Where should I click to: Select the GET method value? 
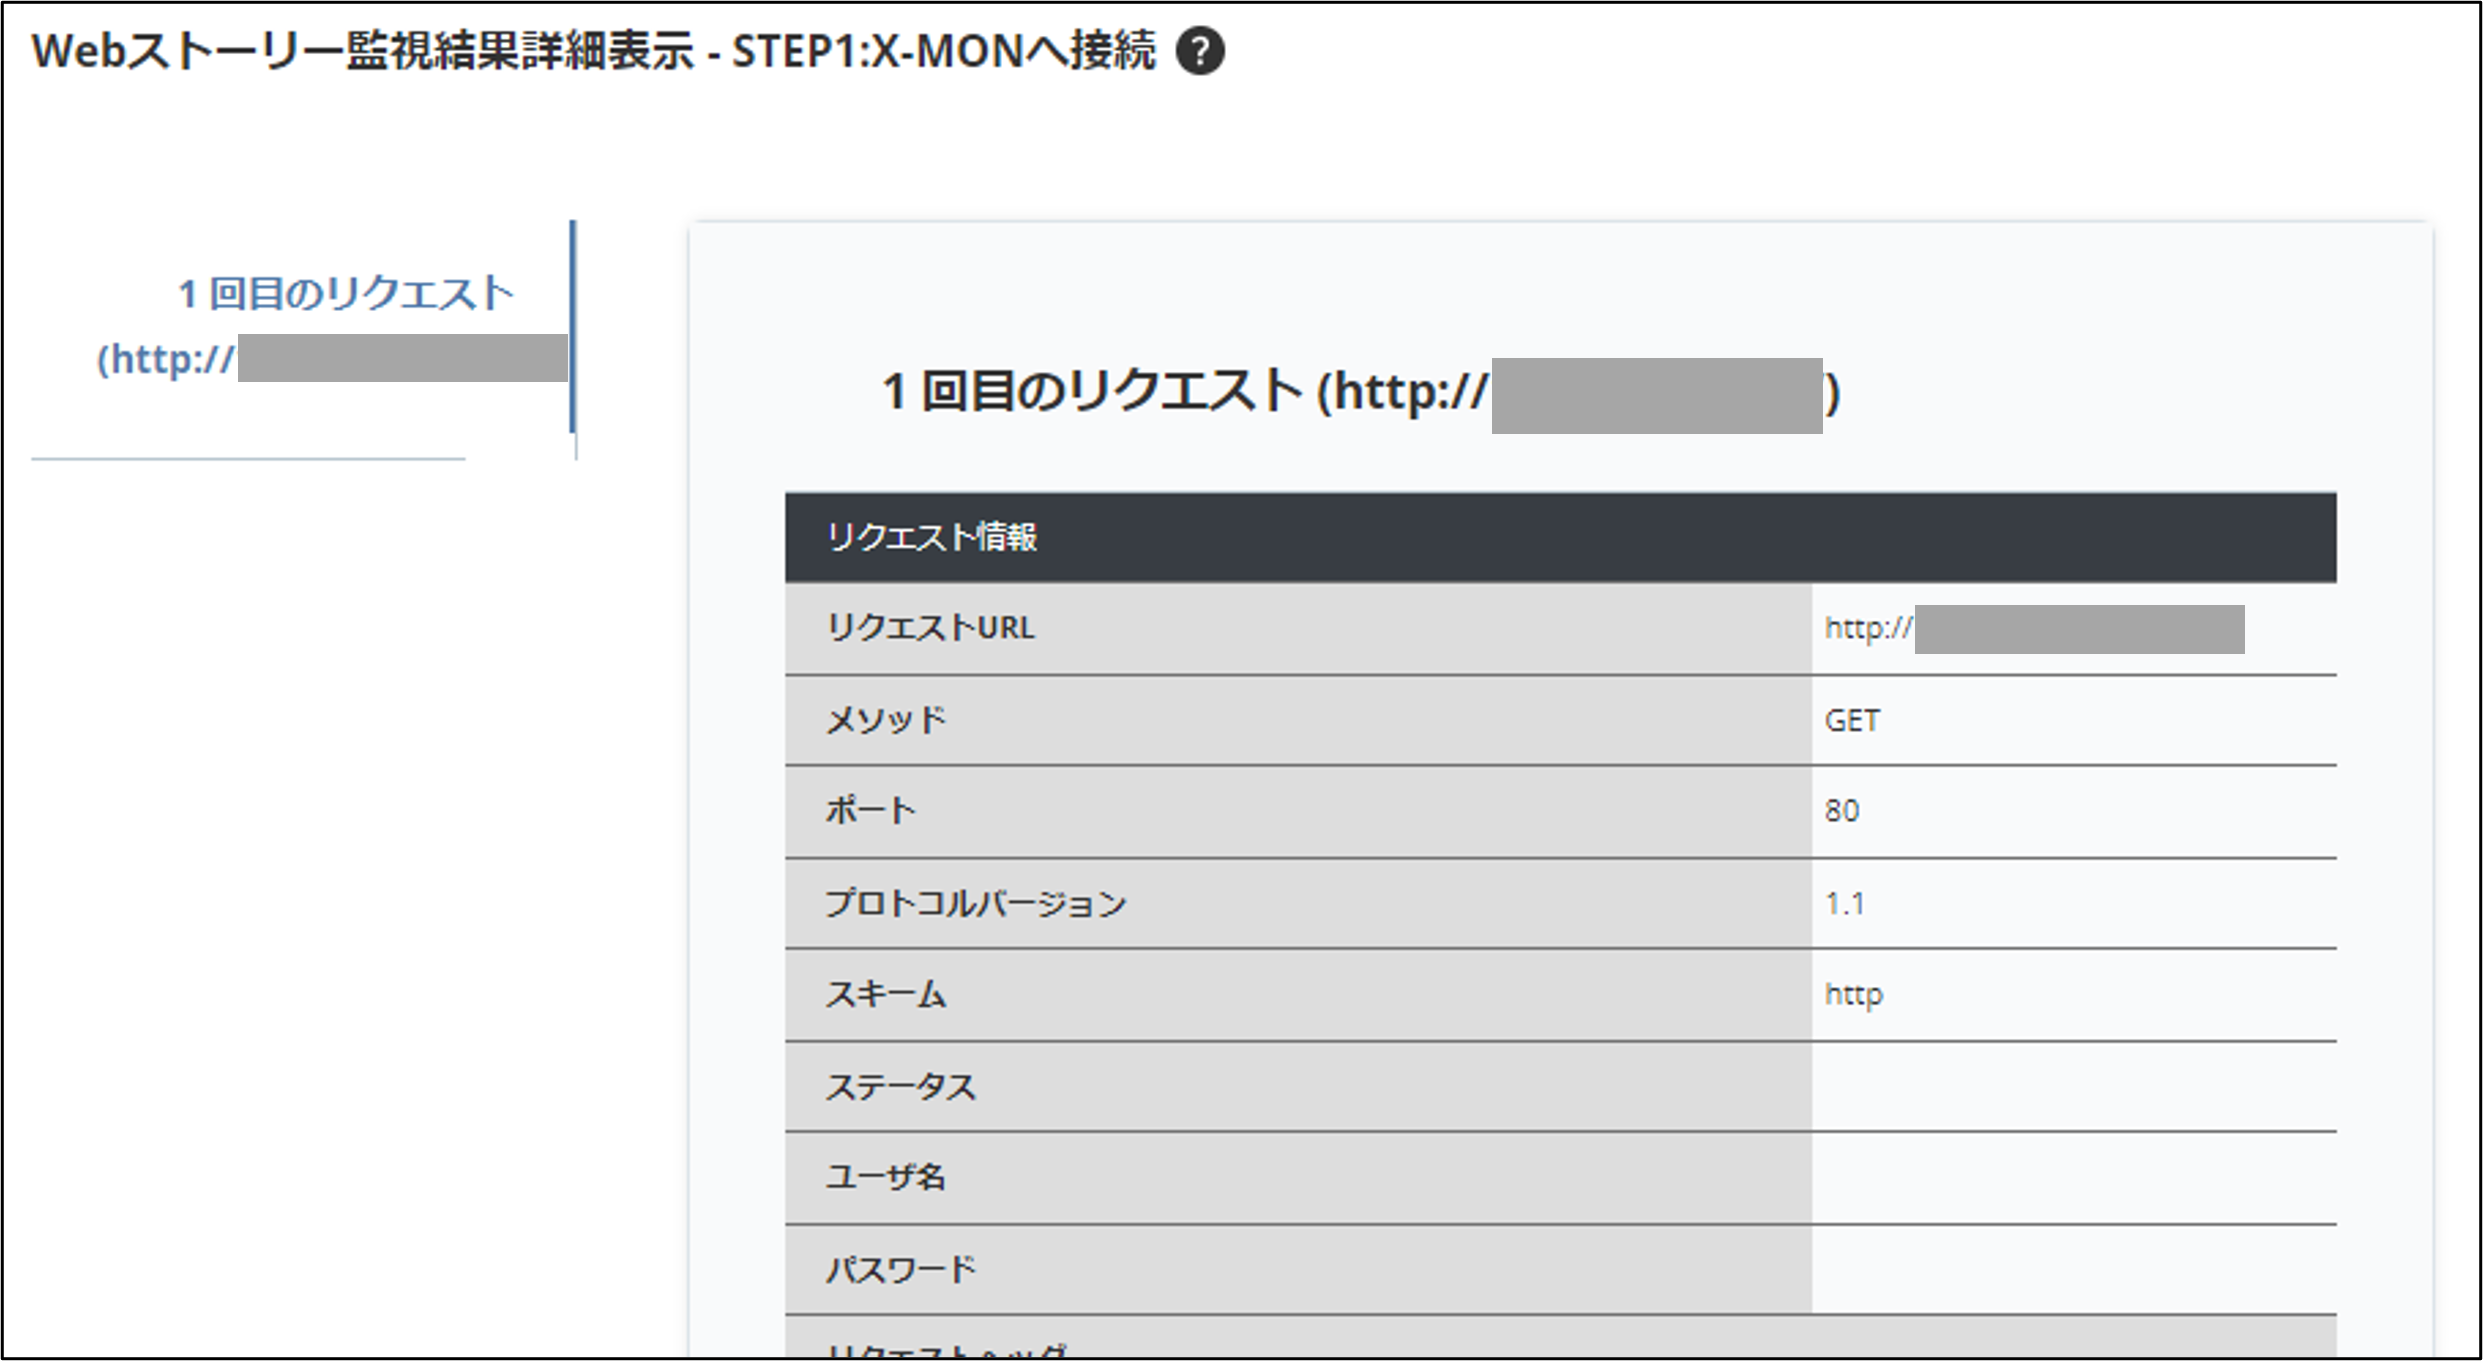pyautogui.click(x=1852, y=720)
